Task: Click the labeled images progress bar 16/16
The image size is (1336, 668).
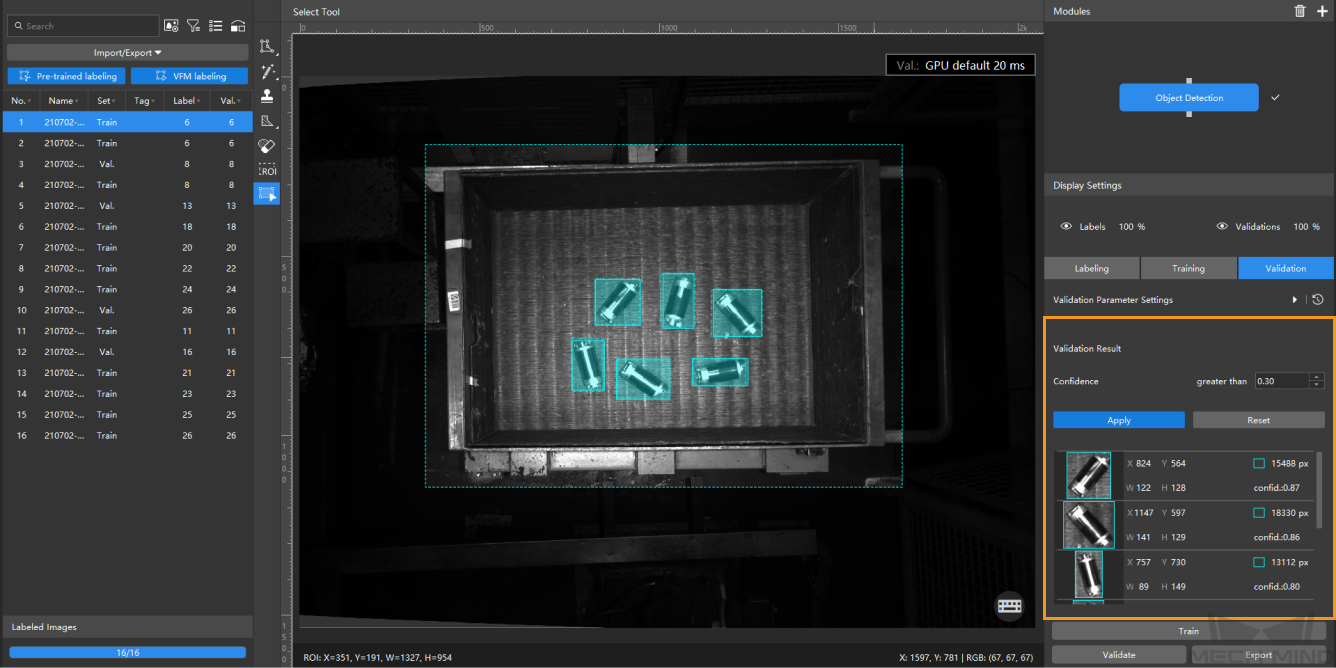Action: [x=127, y=652]
